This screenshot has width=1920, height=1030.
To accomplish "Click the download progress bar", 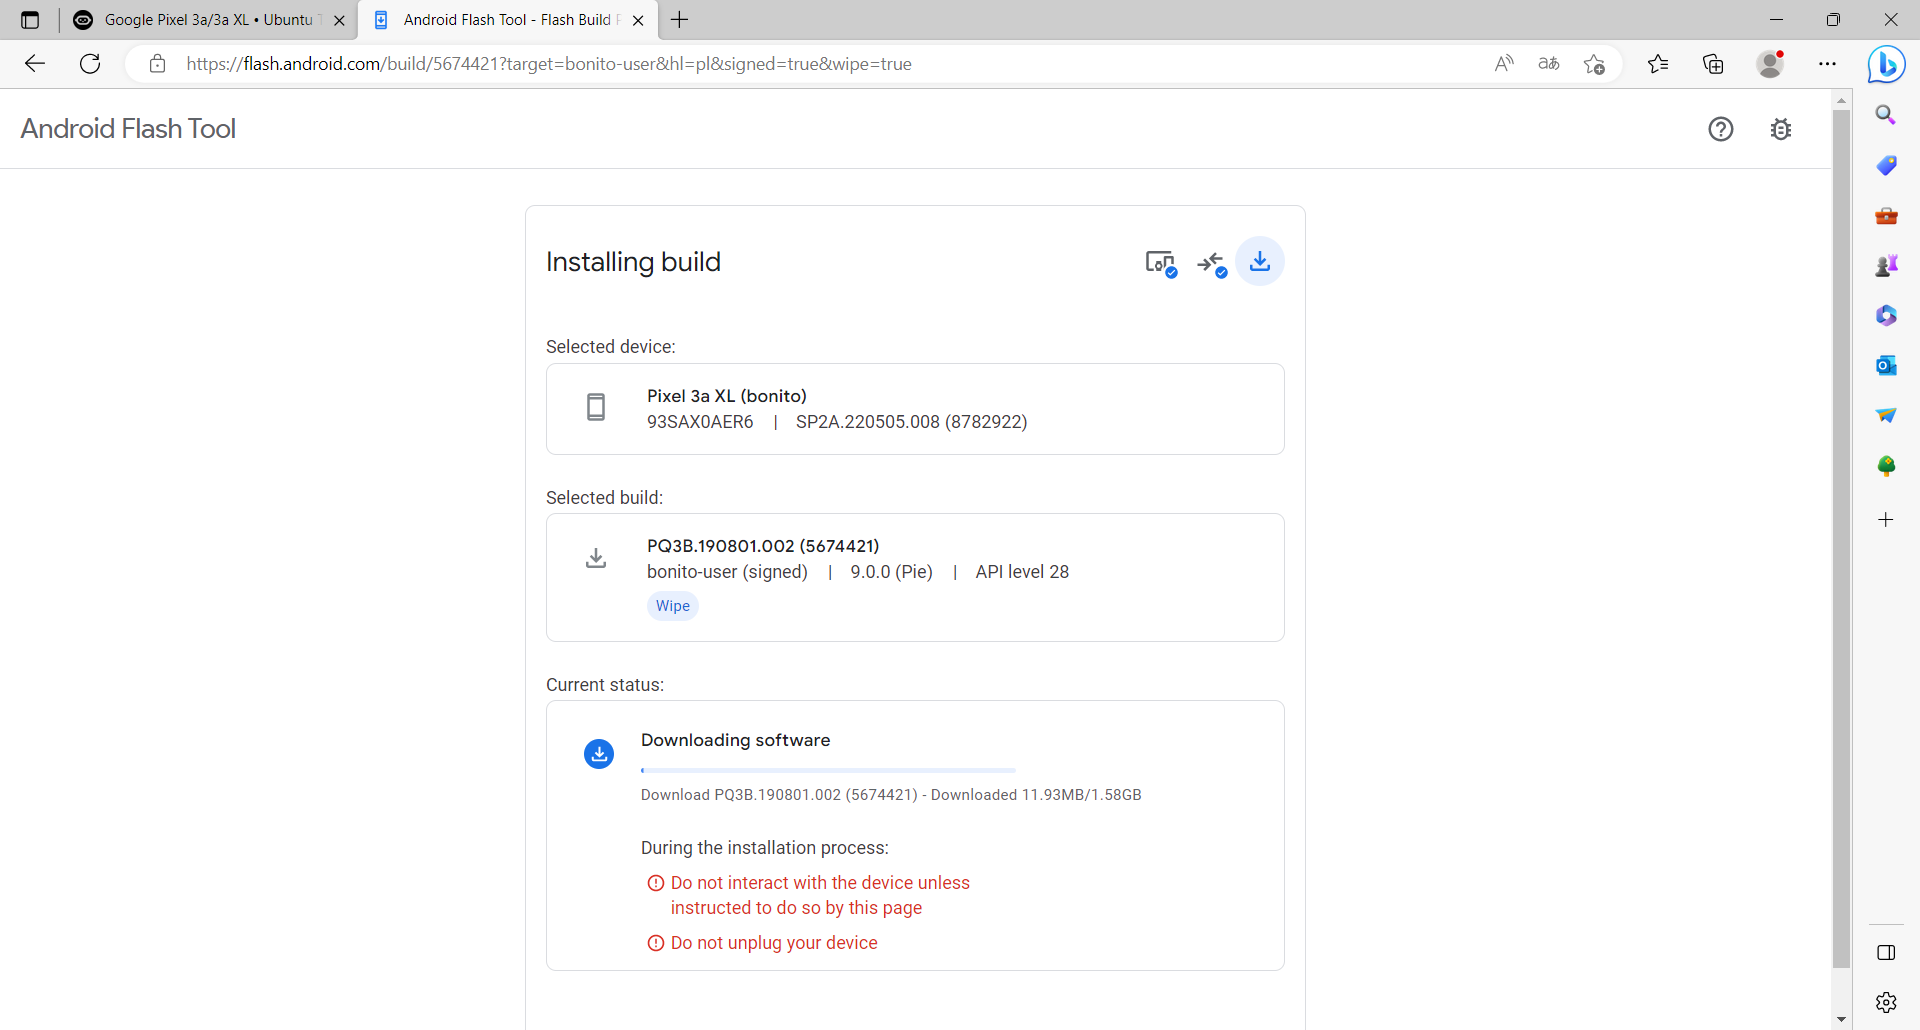I will point(828,770).
